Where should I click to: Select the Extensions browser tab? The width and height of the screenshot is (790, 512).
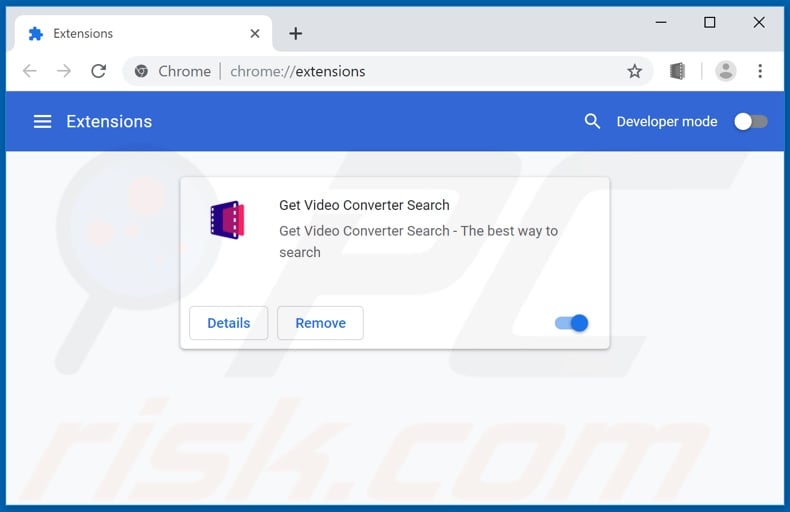pos(144,33)
